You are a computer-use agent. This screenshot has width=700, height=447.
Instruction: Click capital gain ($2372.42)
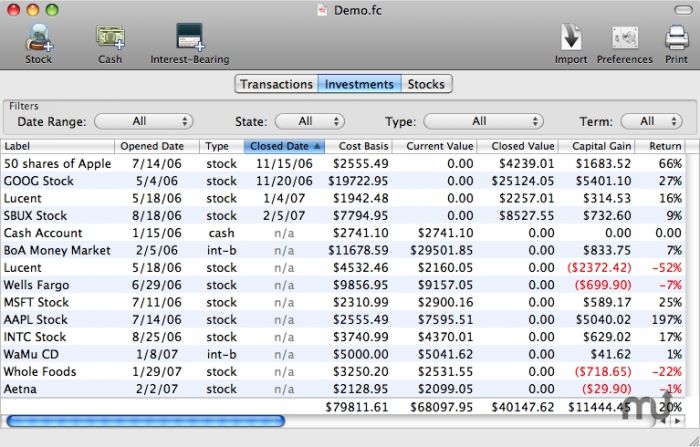599,267
